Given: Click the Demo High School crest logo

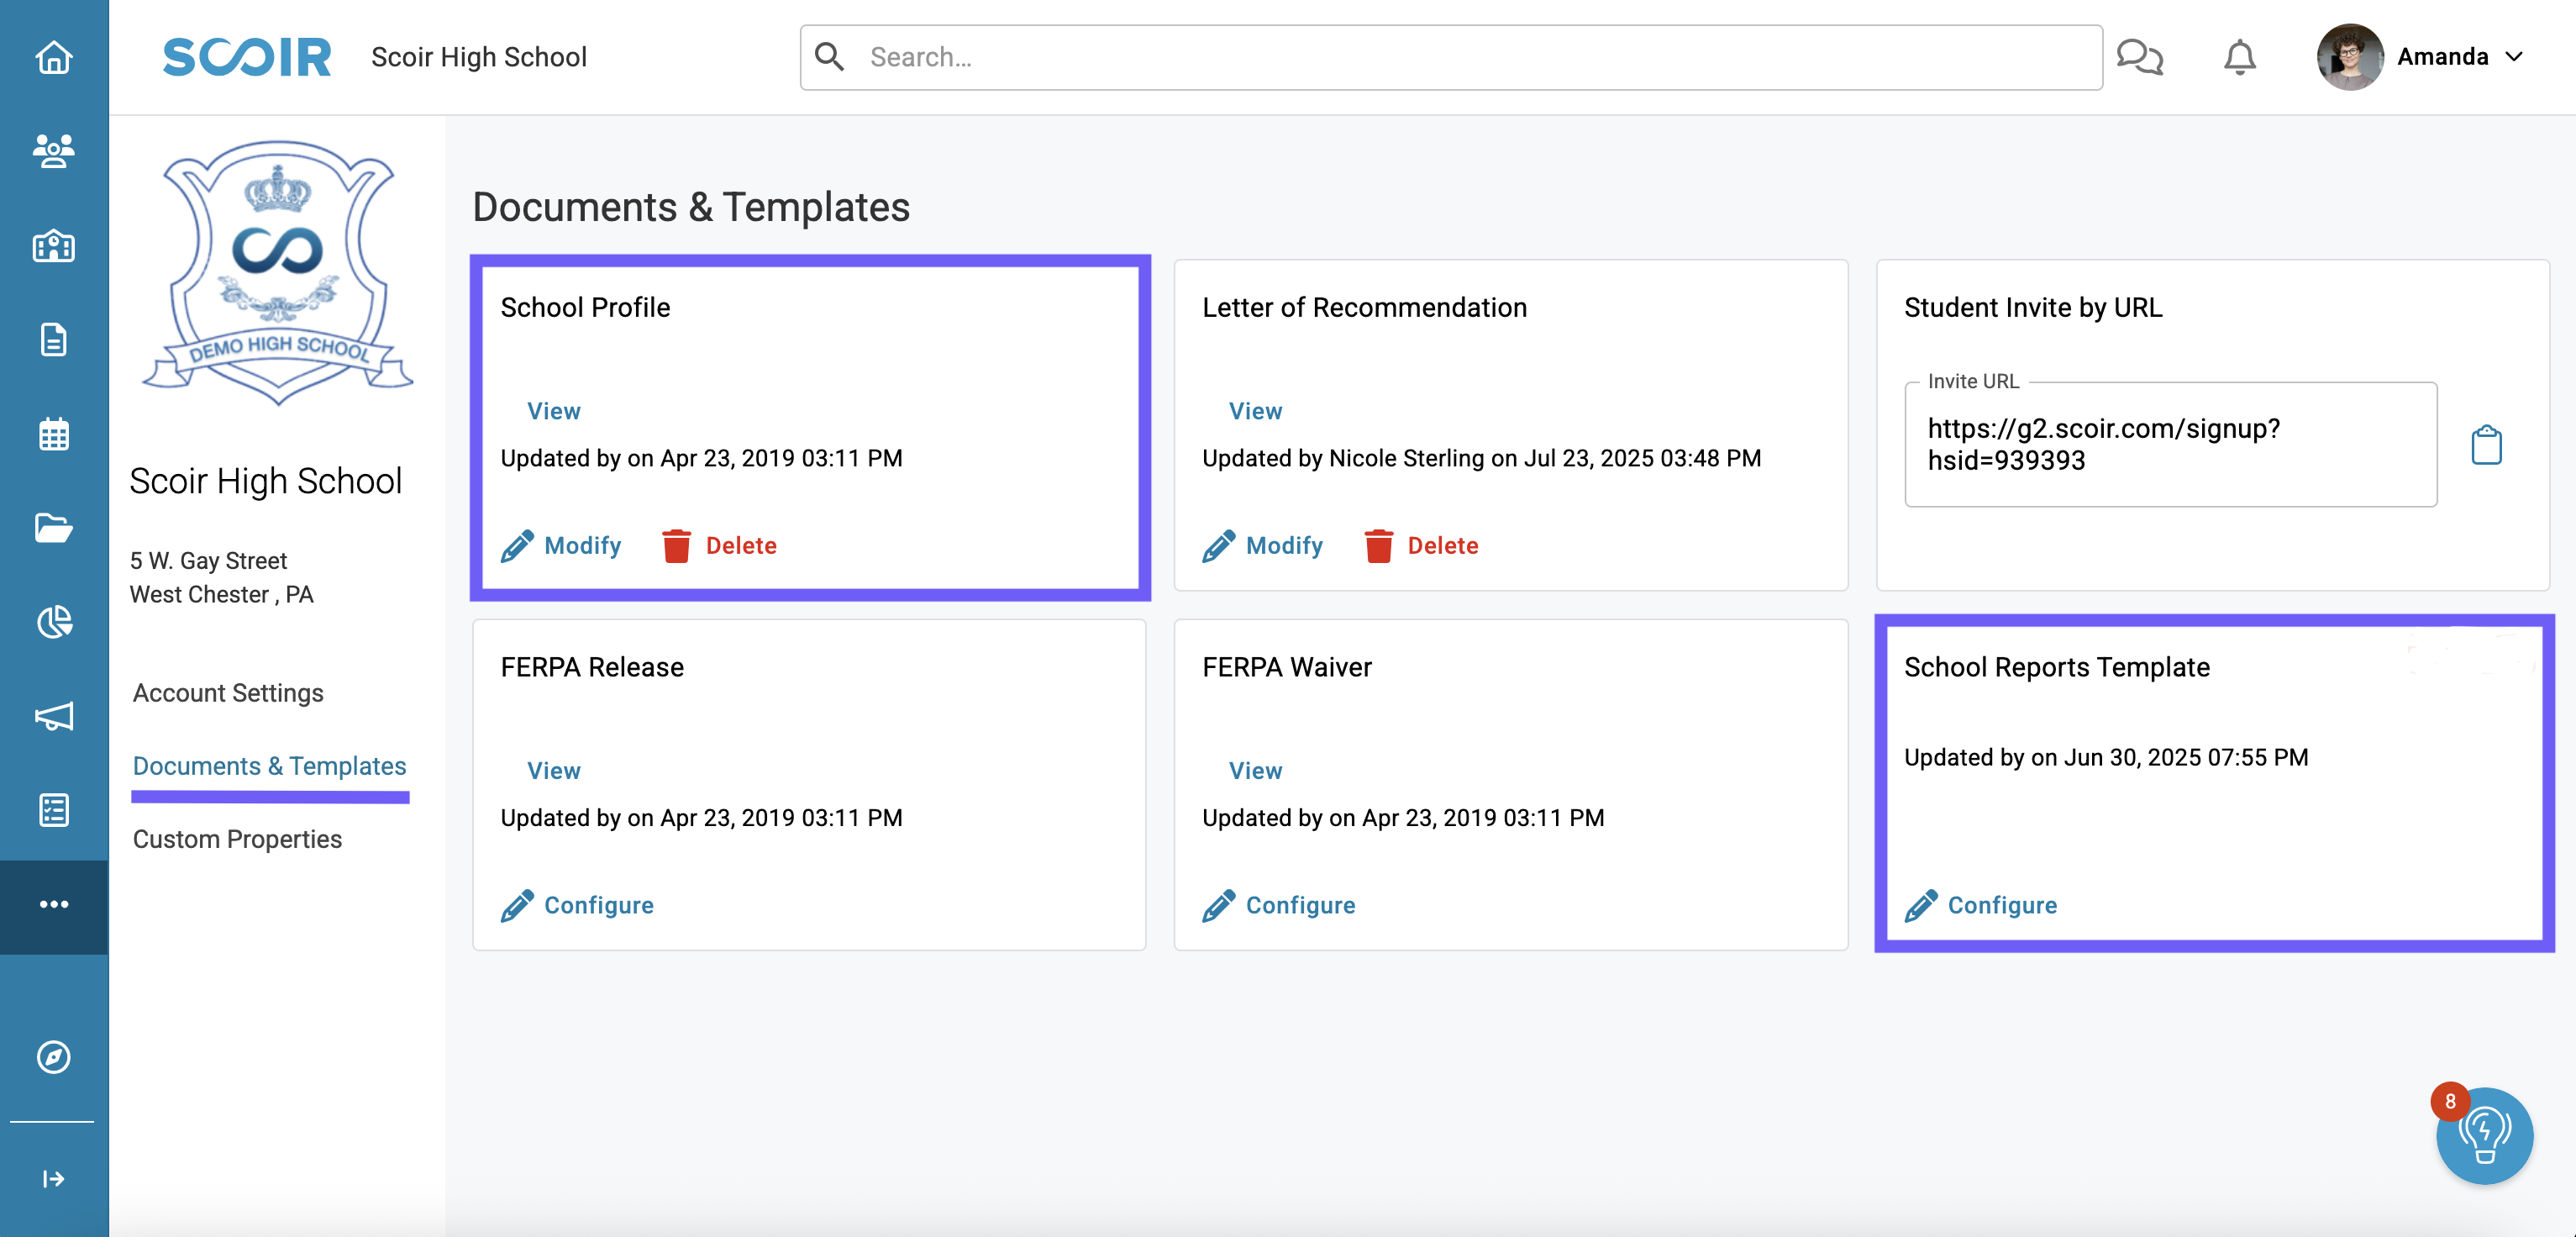Looking at the screenshot, I should [x=278, y=272].
